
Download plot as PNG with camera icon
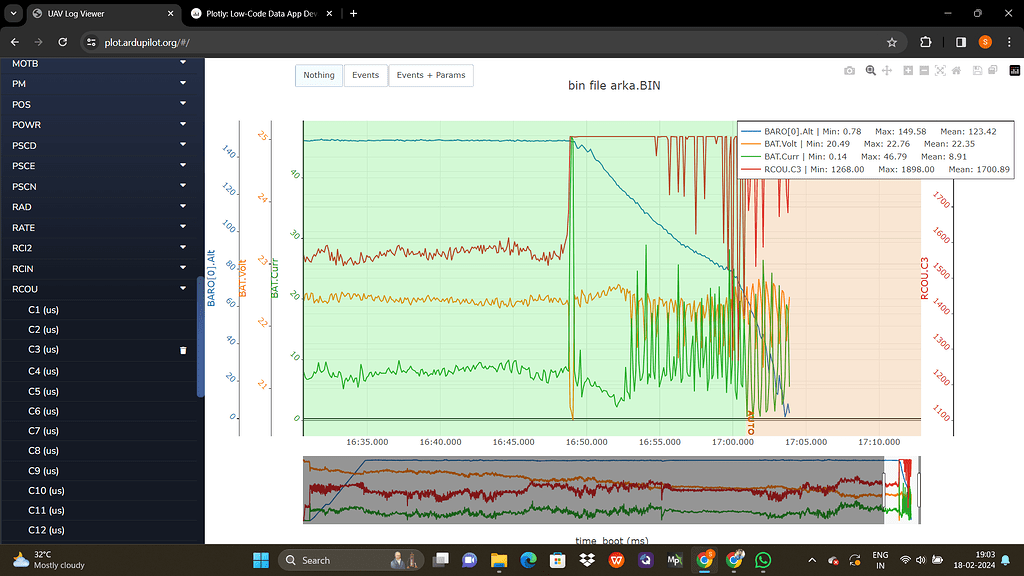[849, 71]
